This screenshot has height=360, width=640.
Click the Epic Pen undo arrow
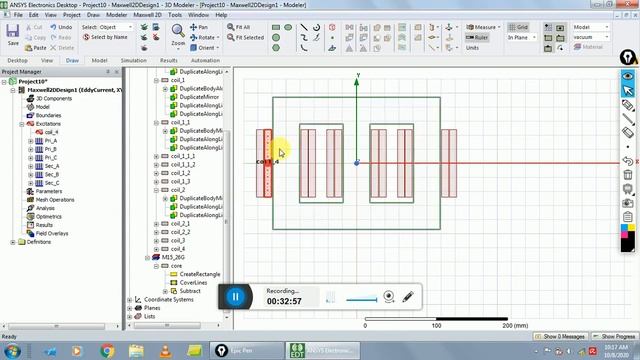(628, 161)
